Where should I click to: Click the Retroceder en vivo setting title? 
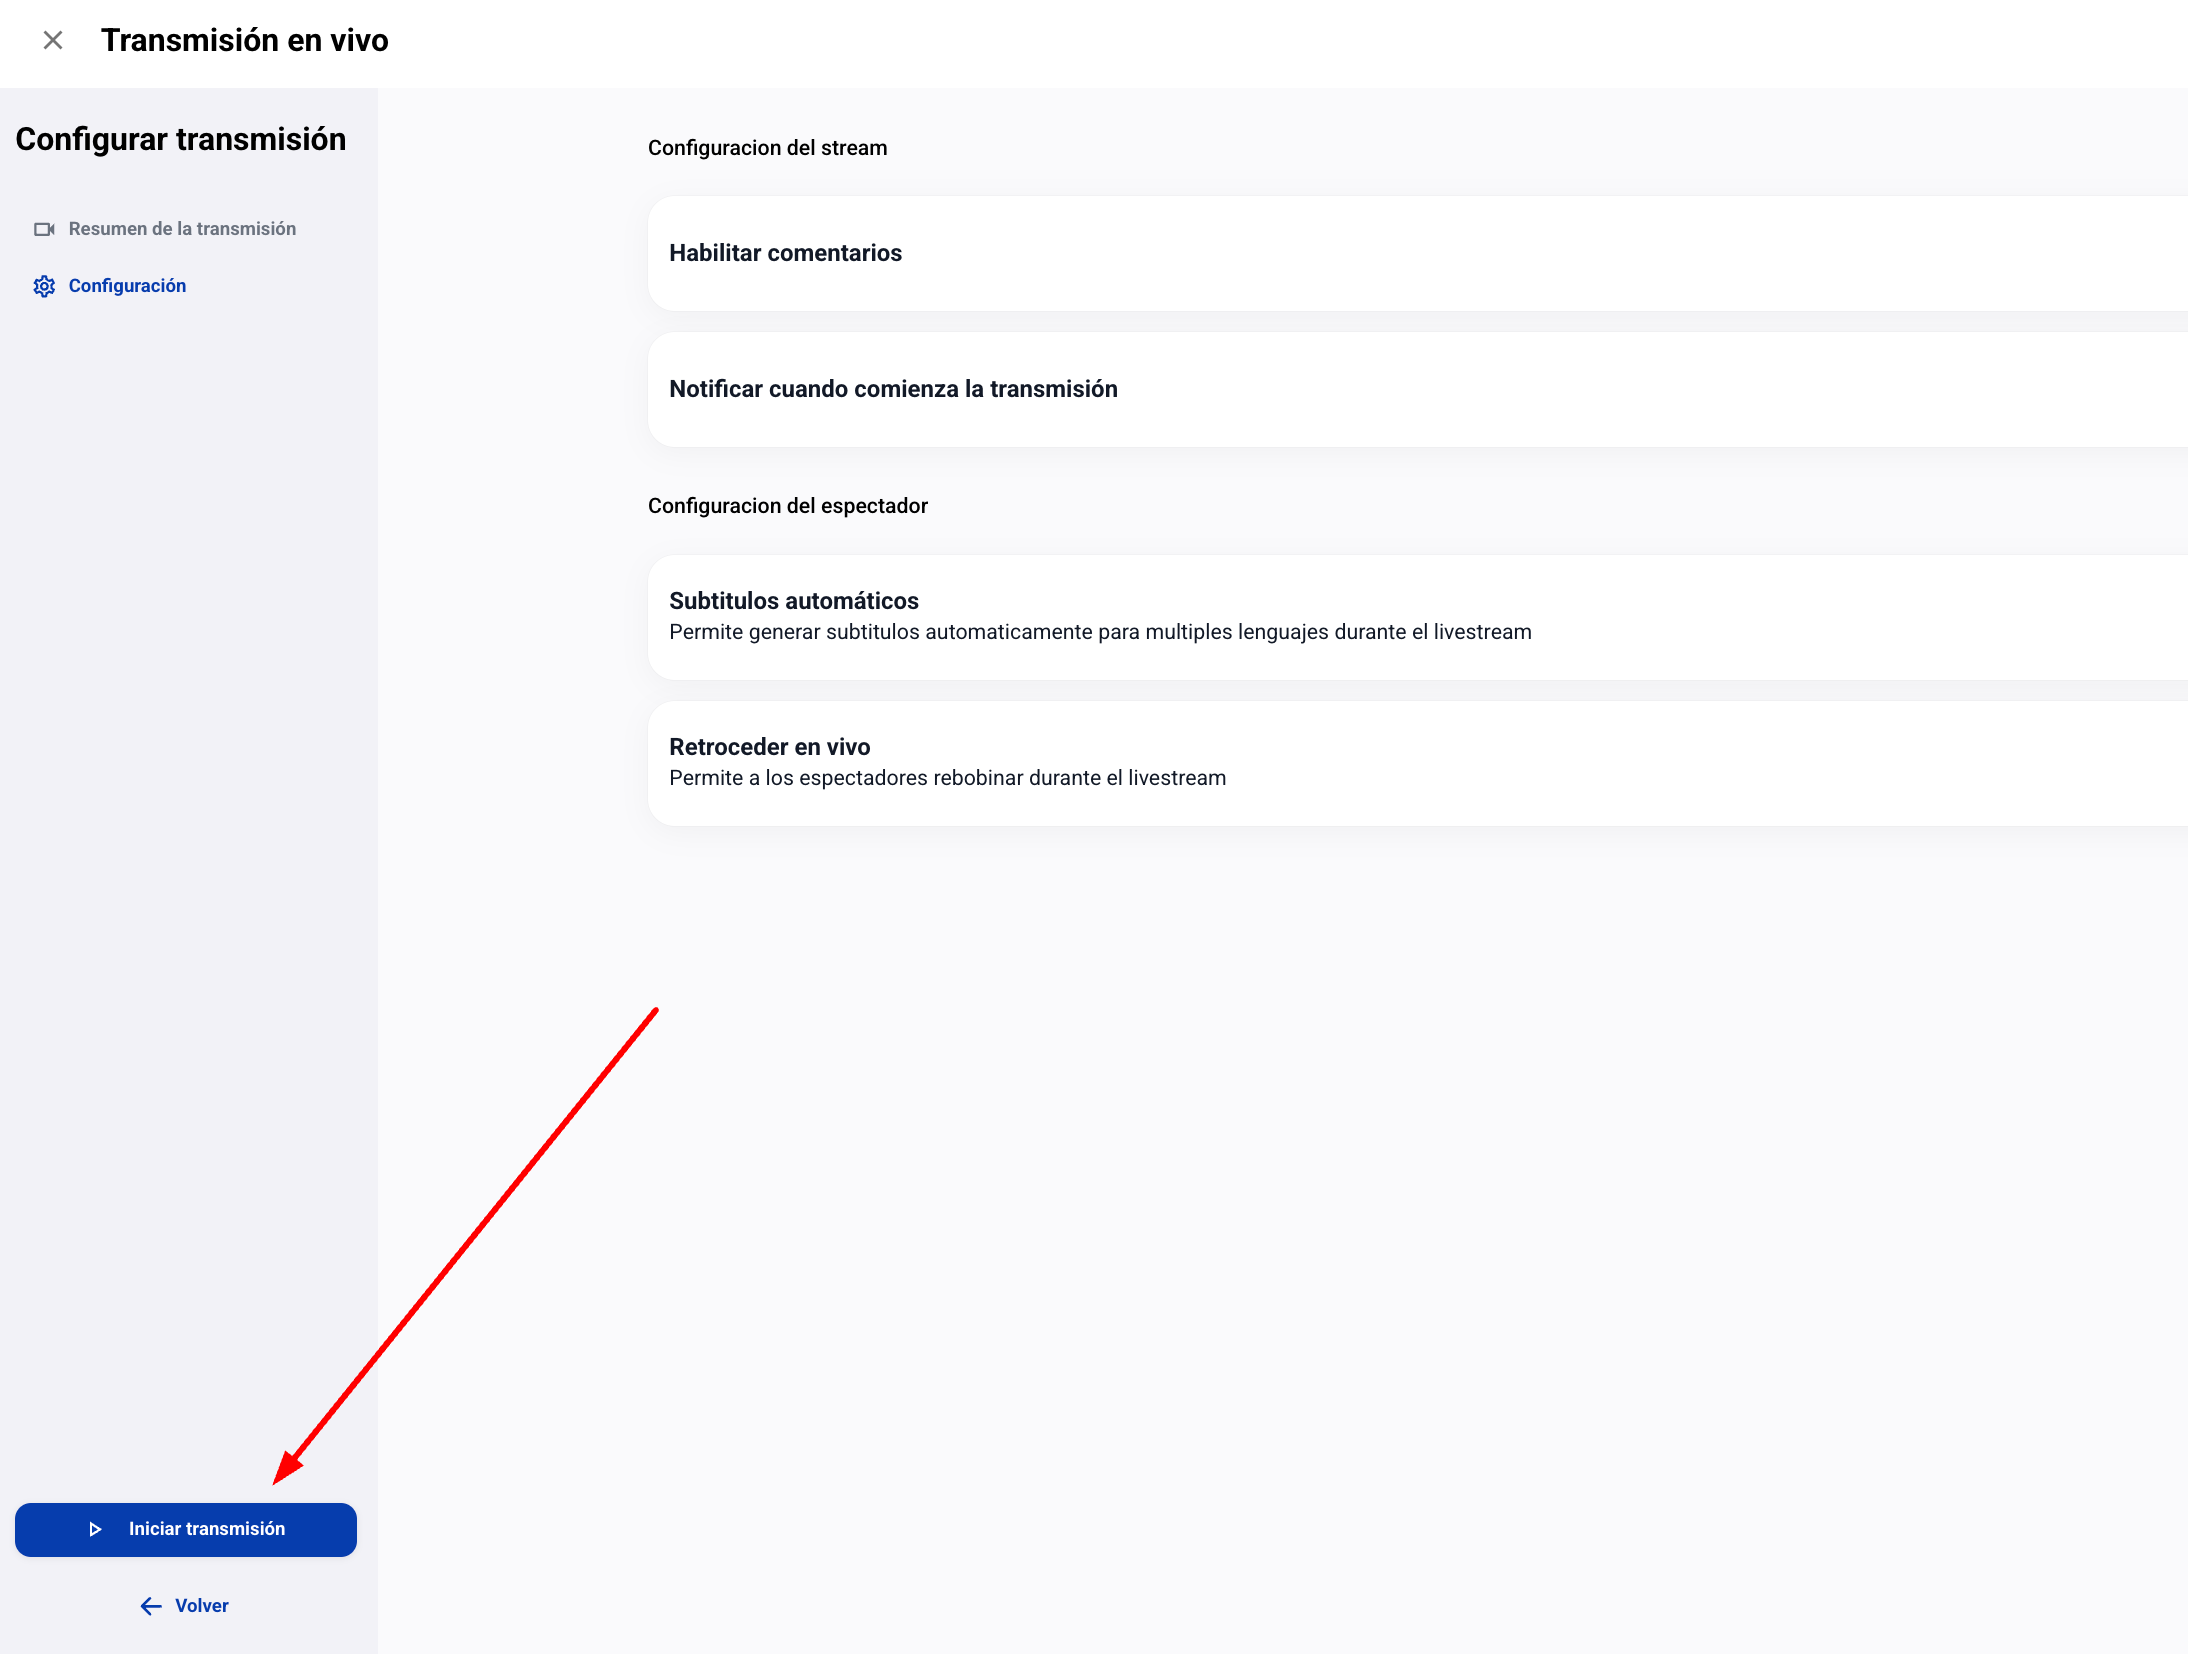pyautogui.click(x=769, y=747)
